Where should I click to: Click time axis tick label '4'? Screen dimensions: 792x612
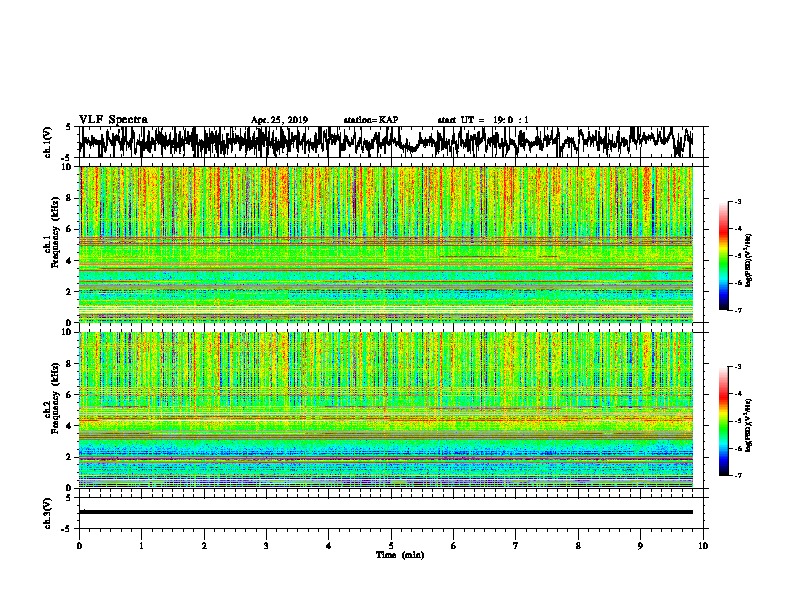329,546
